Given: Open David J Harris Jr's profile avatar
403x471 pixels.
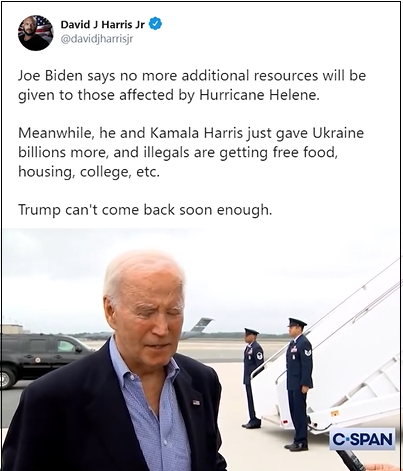Looking at the screenshot, I should tap(36, 33).
